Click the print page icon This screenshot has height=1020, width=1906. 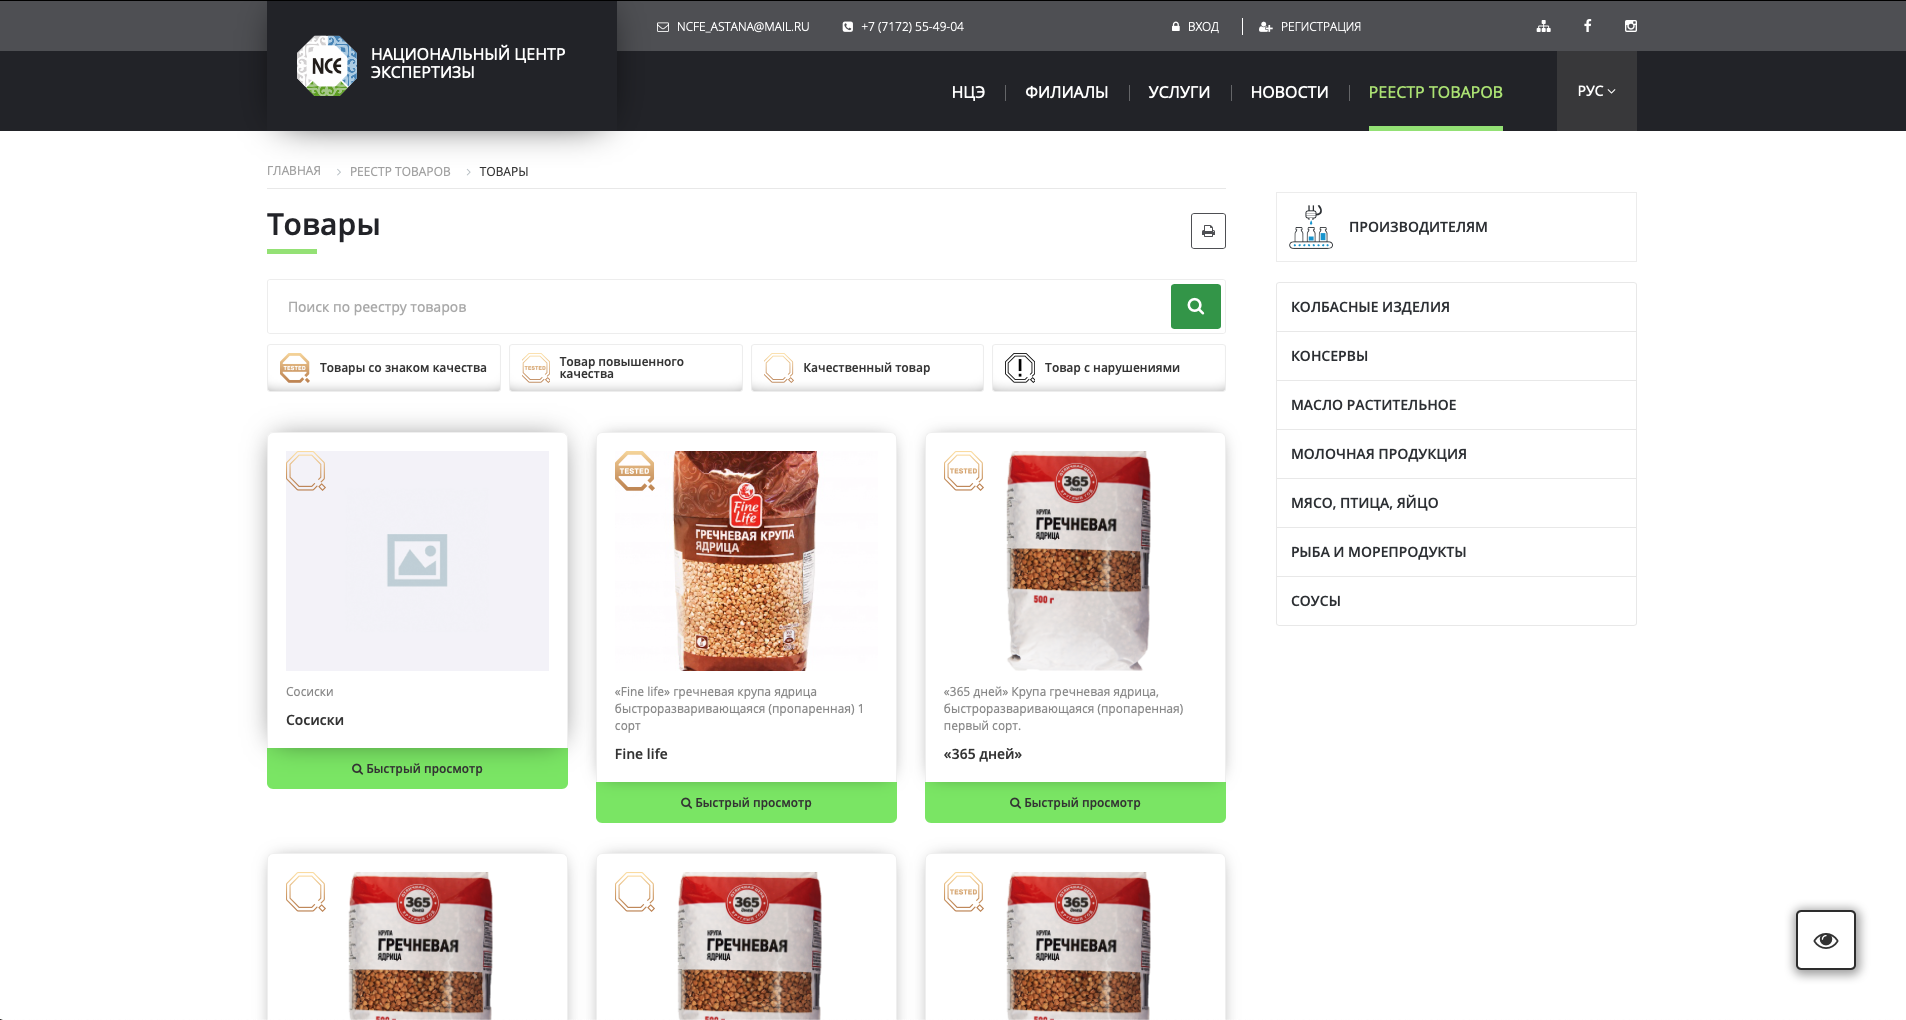(1208, 231)
